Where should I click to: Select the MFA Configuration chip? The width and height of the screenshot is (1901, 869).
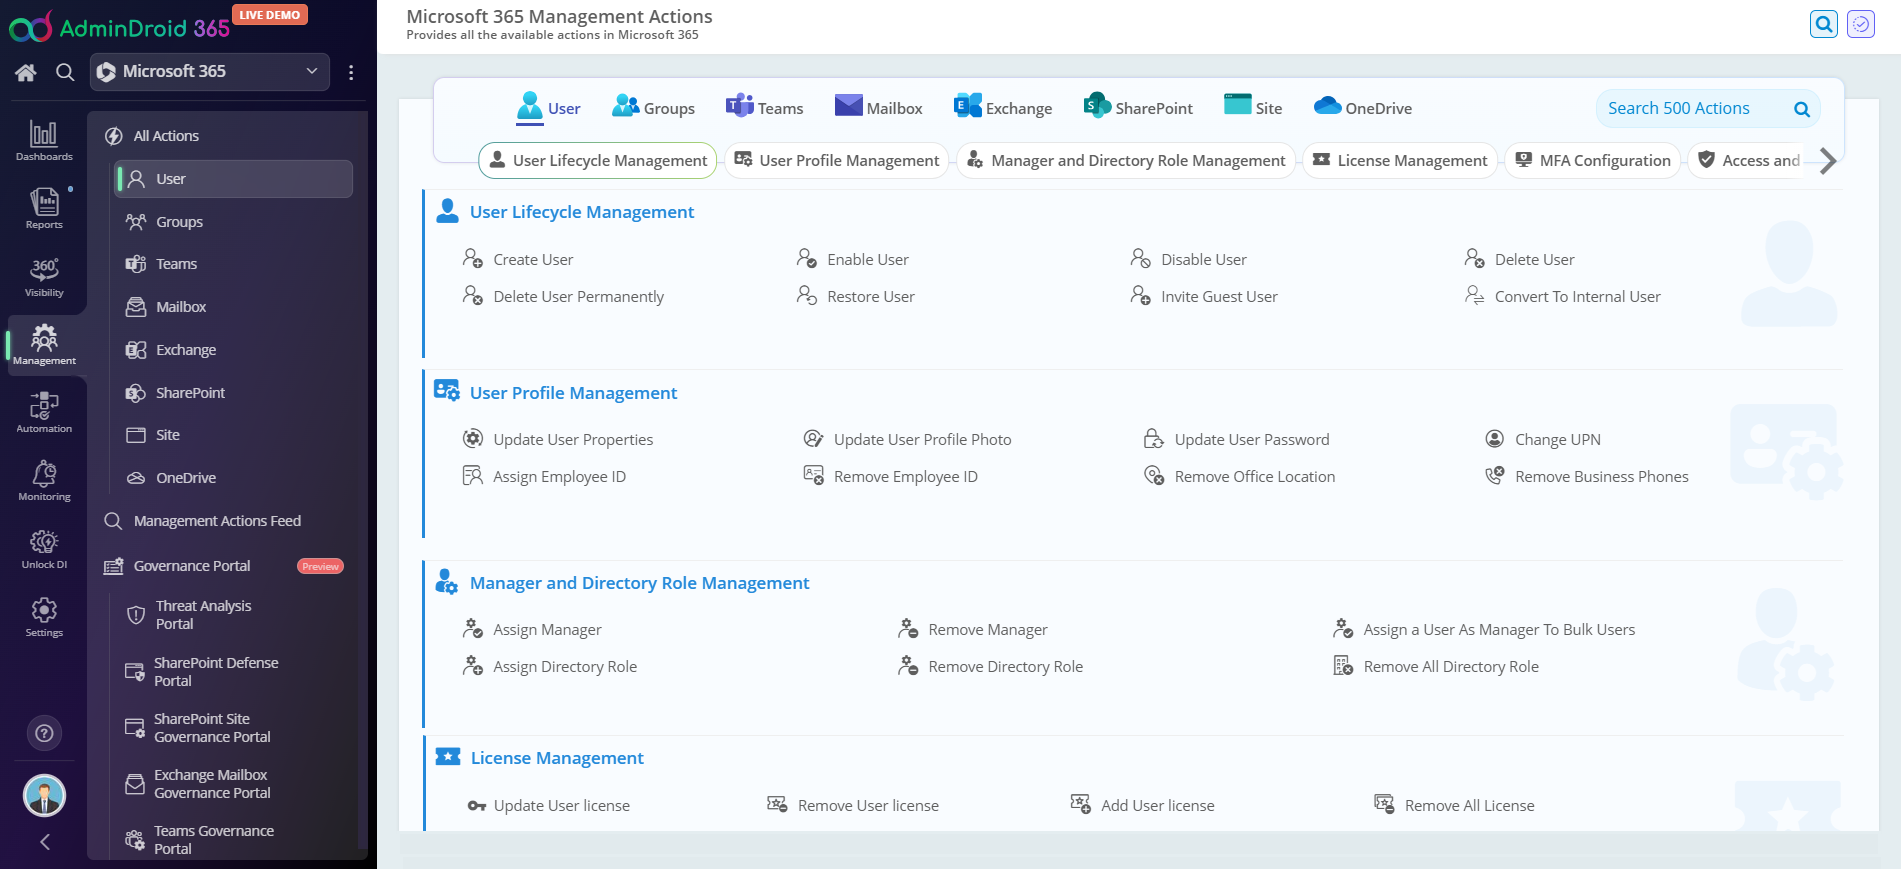(1592, 161)
